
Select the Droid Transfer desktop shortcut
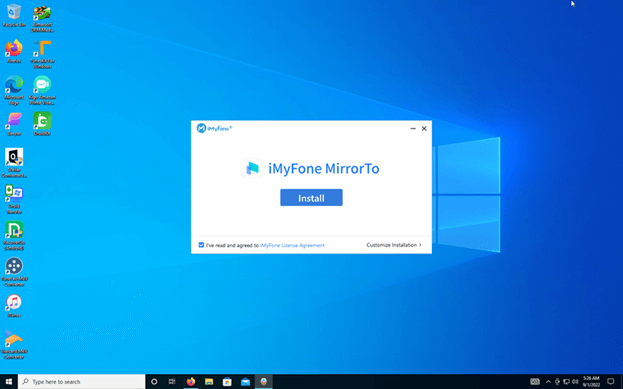click(14, 199)
